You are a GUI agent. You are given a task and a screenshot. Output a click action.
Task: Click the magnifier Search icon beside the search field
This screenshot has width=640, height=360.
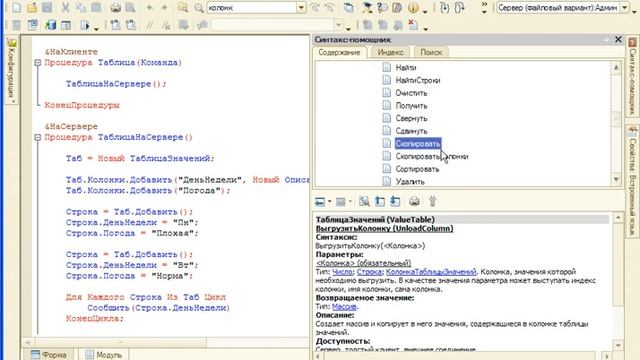coord(199,7)
